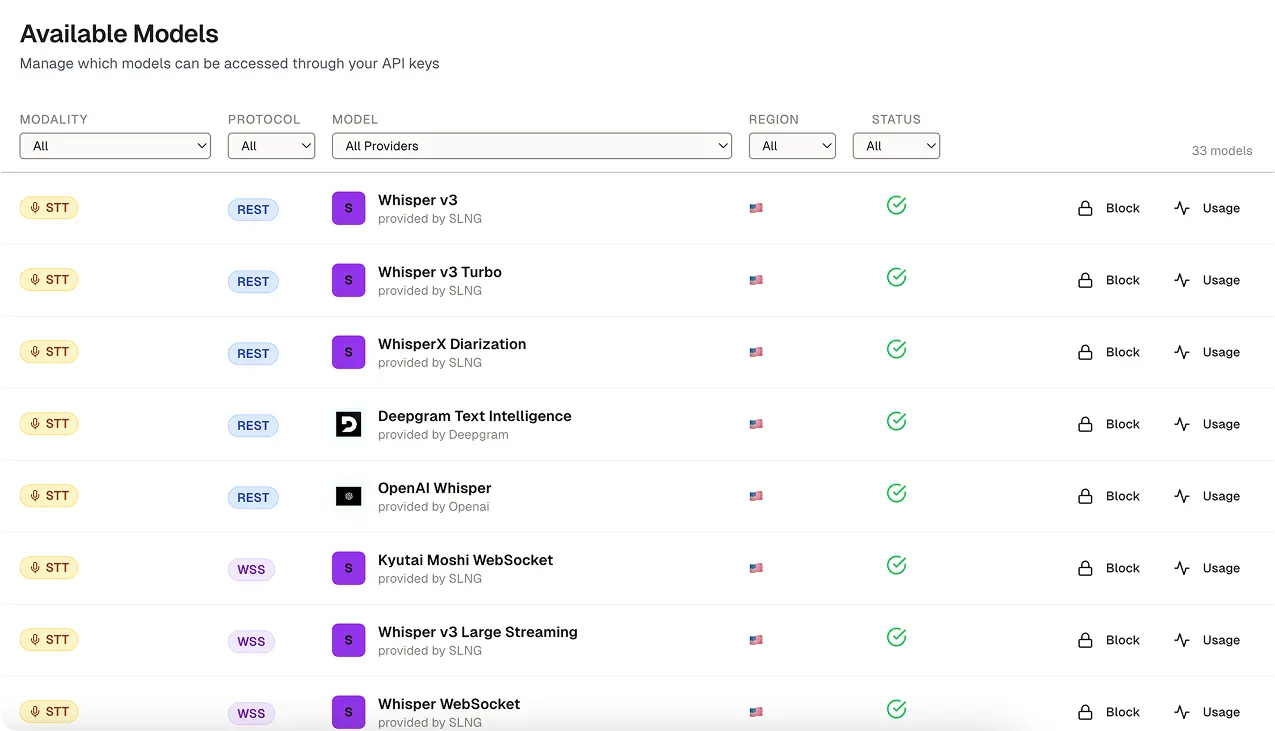Click the status checkmark for Whisper v3 Turbo

pos(896,277)
